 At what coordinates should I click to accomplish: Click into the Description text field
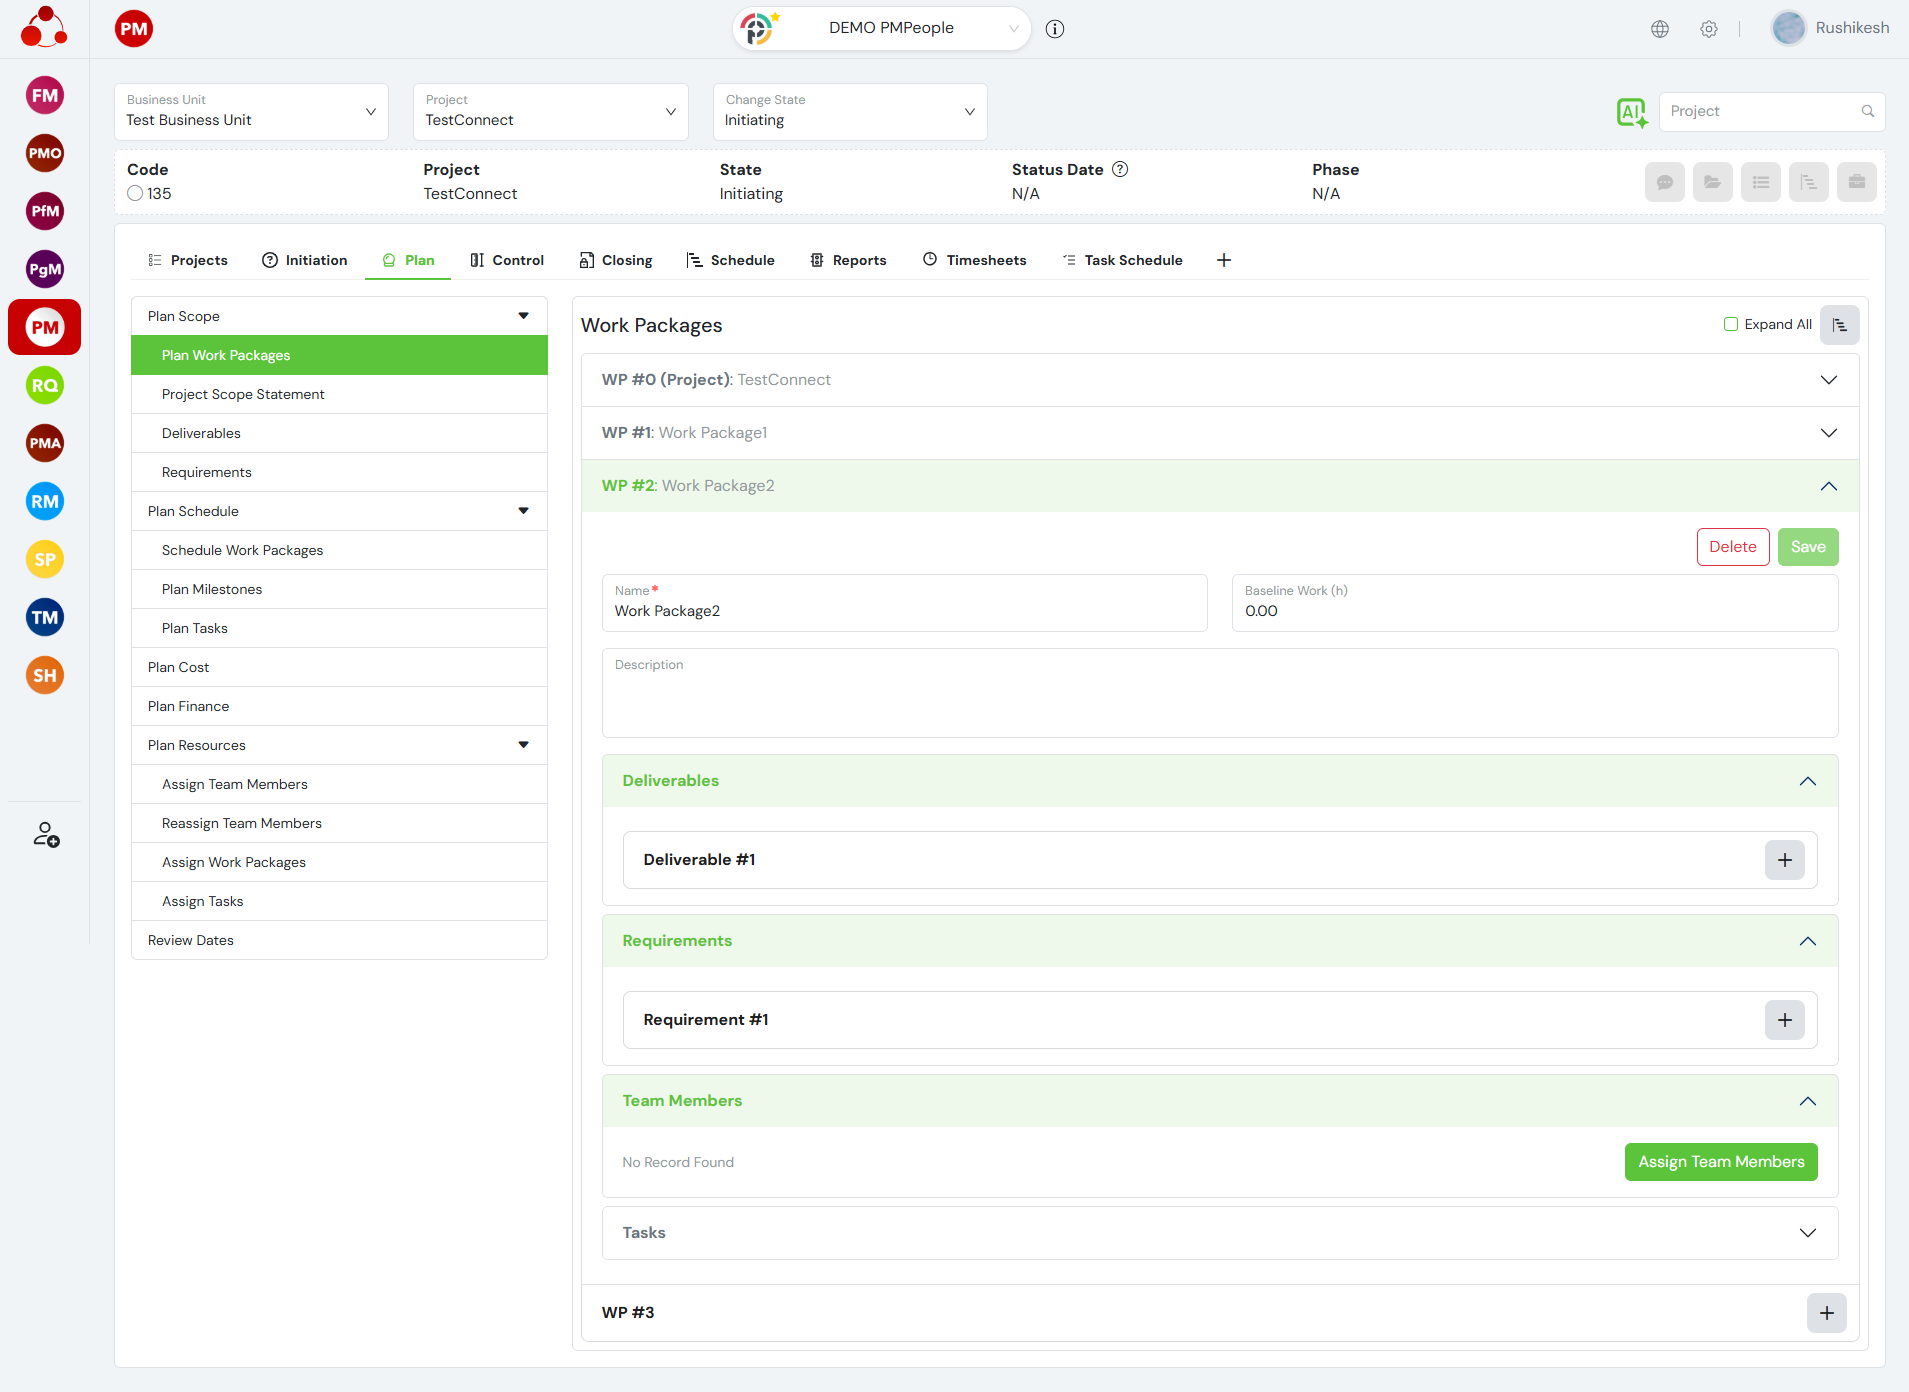click(x=1219, y=700)
